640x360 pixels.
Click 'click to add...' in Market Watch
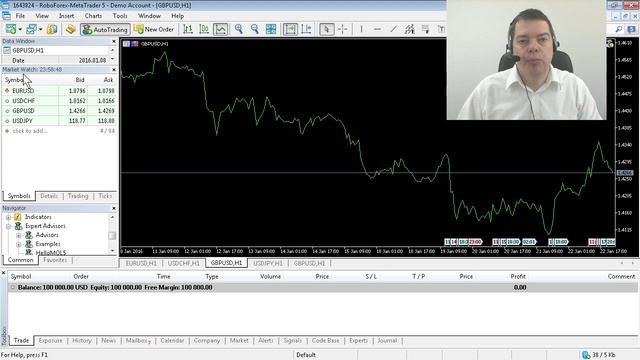coord(30,131)
